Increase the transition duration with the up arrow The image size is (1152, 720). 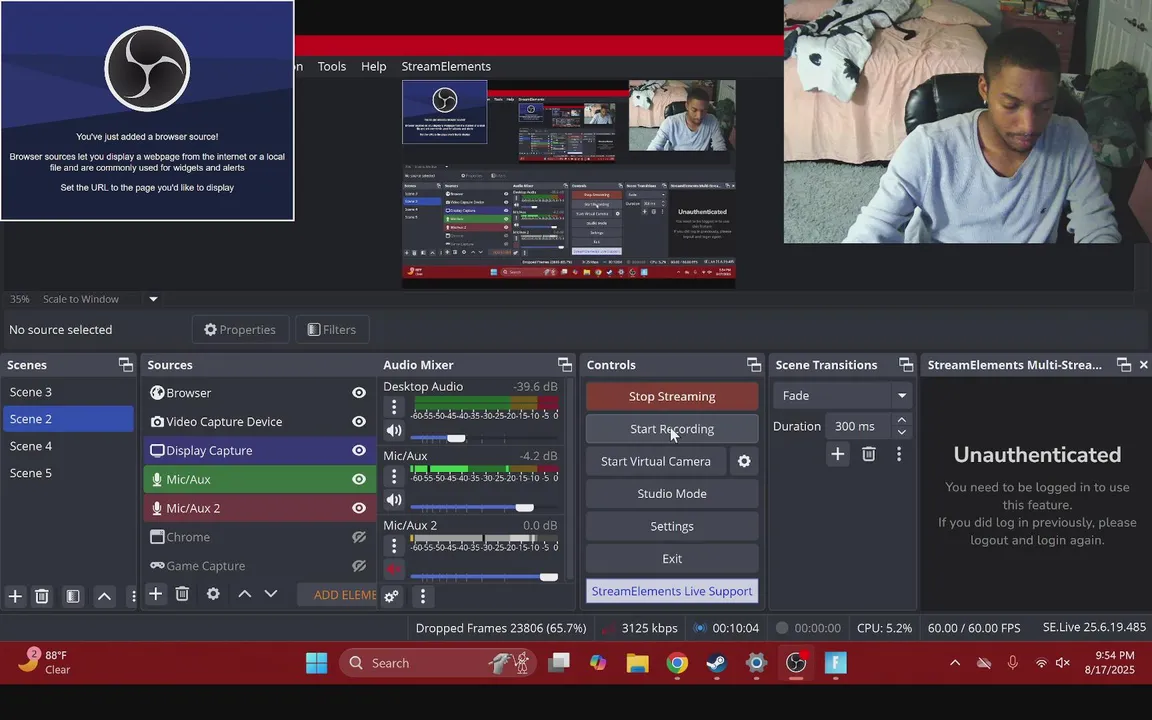(901, 420)
